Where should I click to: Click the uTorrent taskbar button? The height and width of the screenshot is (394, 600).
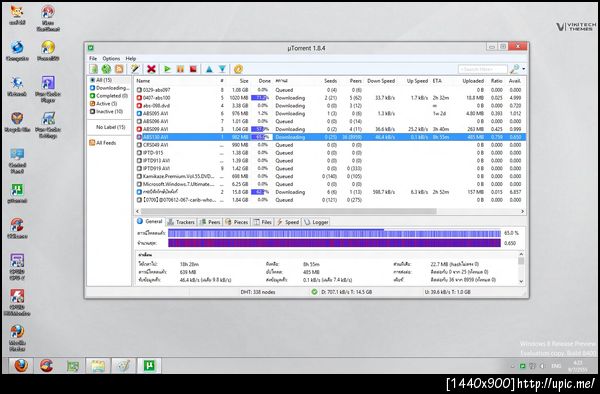[x=149, y=366]
